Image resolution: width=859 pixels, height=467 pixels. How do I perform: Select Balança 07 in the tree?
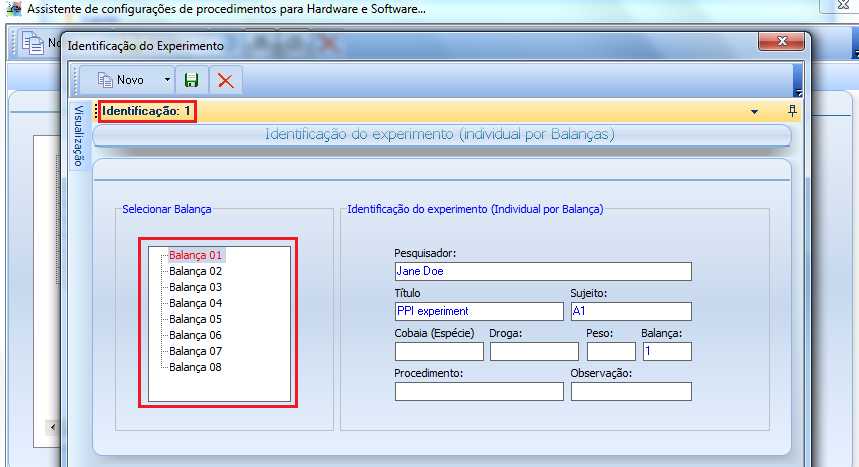click(195, 351)
